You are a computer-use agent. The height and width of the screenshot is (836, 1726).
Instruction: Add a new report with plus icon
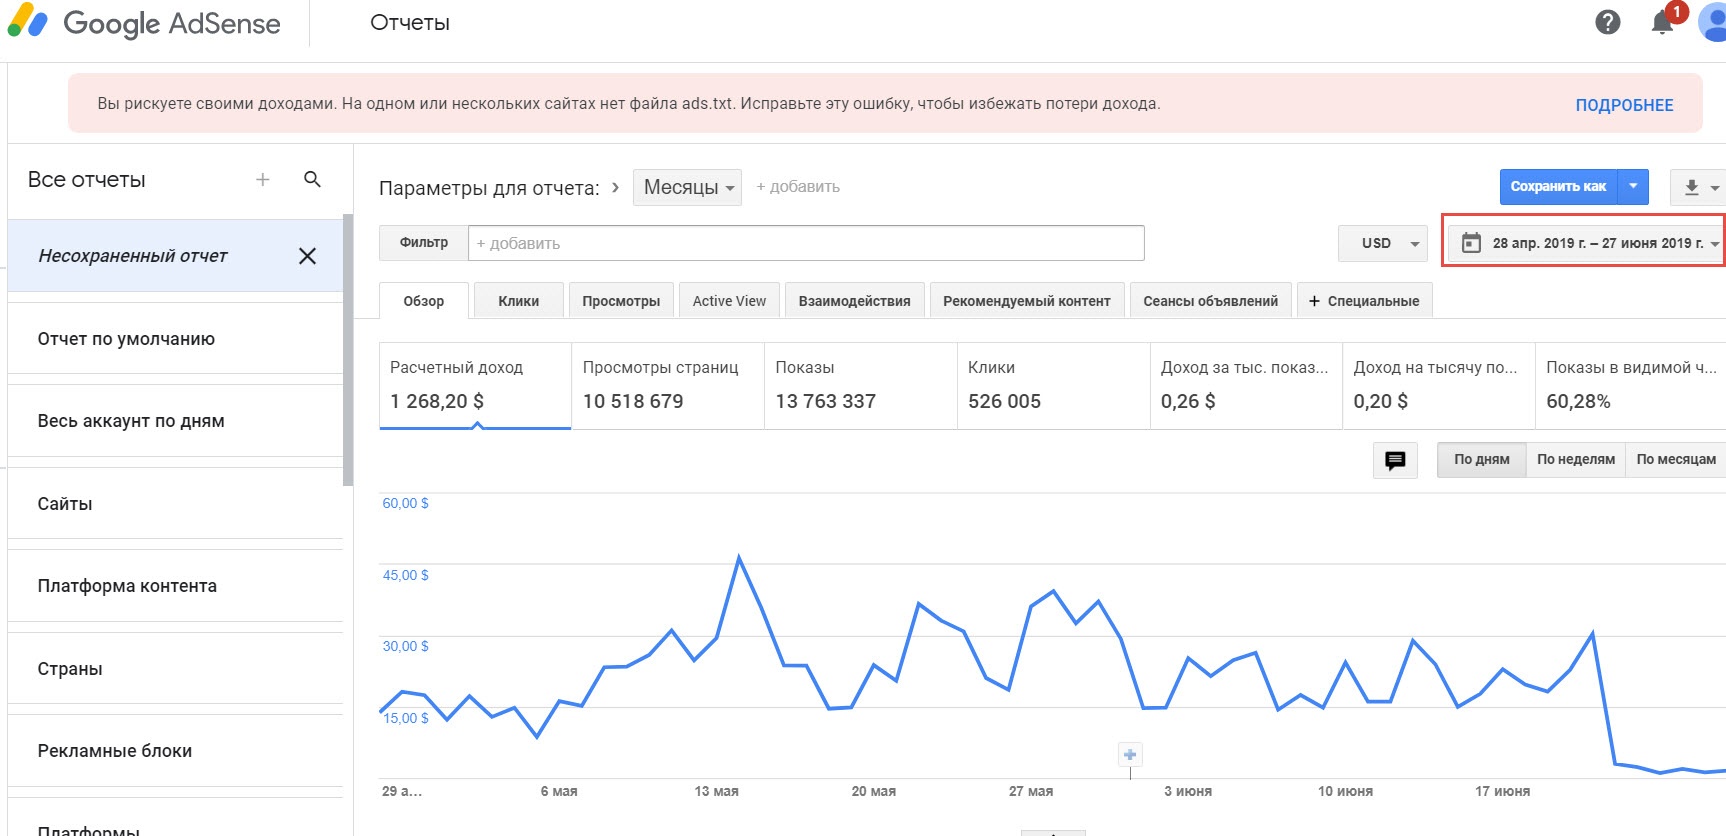tap(263, 179)
